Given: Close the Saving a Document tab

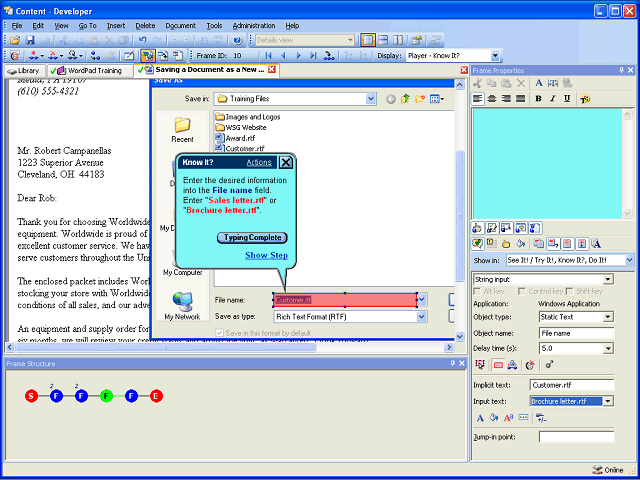Looking at the screenshot, I should 271,70.
